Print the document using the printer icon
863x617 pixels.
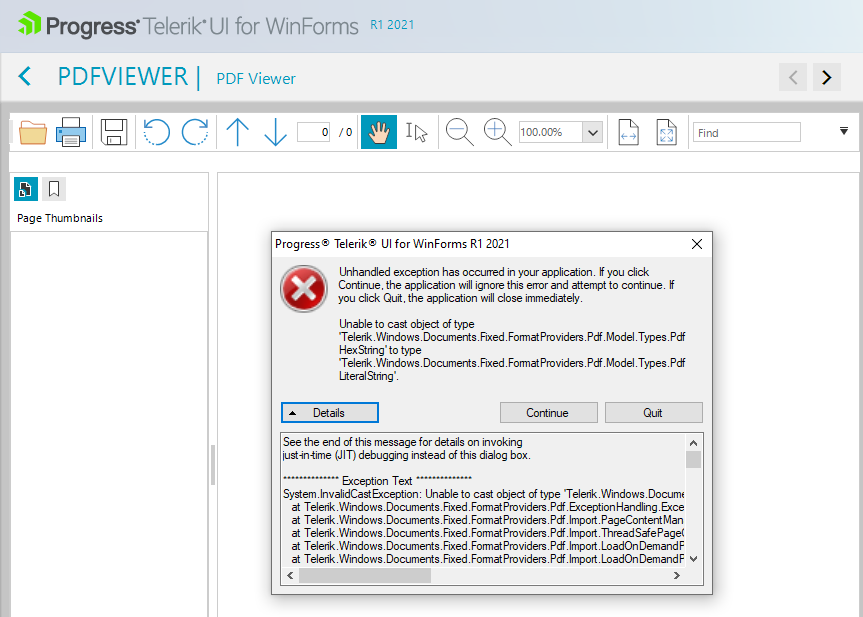[71, 132]
